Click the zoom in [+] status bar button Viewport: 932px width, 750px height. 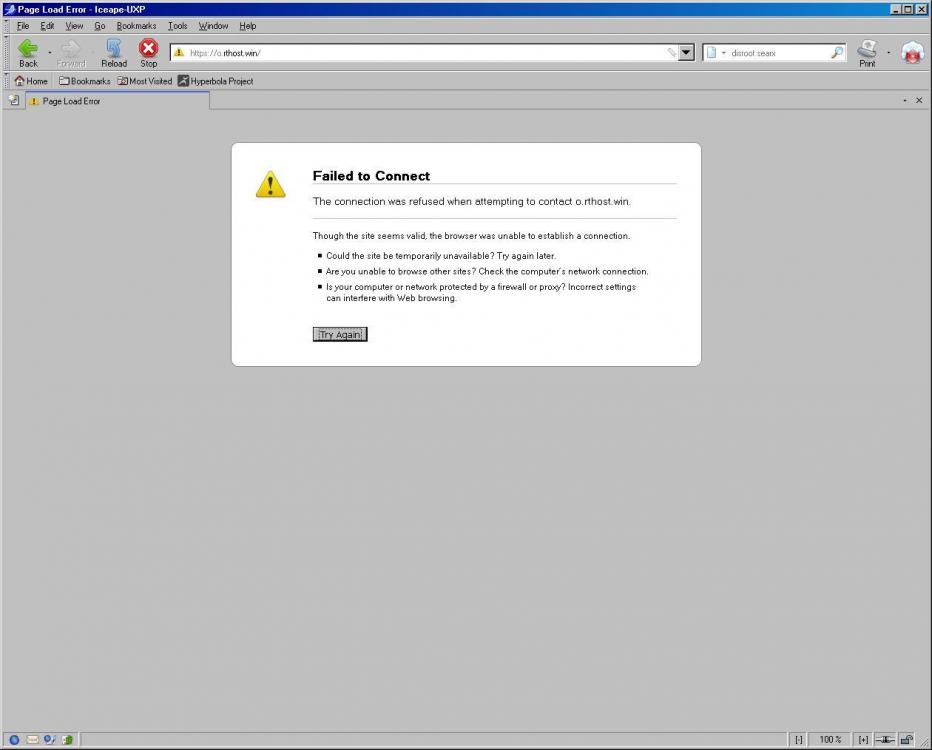click(x=863, y=740)
